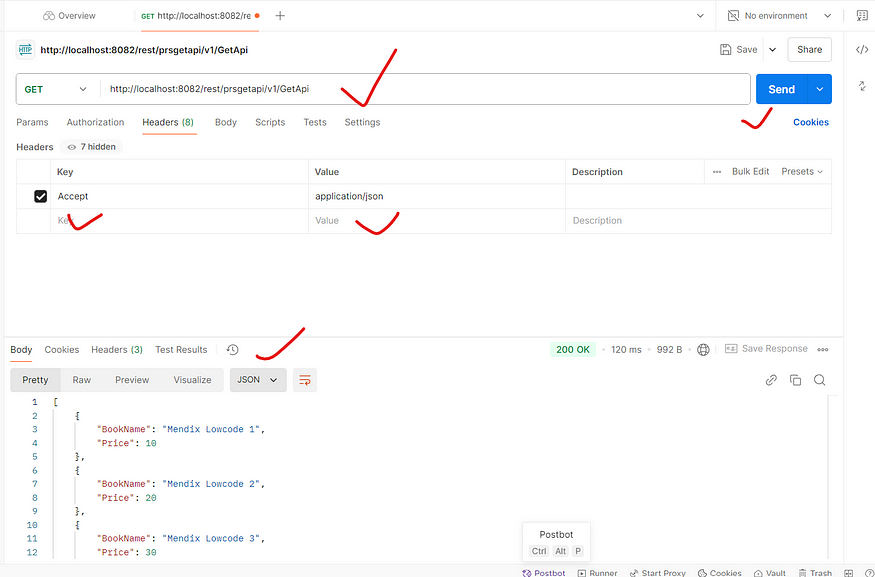Click the request URL input field

(x=420, y=89)
